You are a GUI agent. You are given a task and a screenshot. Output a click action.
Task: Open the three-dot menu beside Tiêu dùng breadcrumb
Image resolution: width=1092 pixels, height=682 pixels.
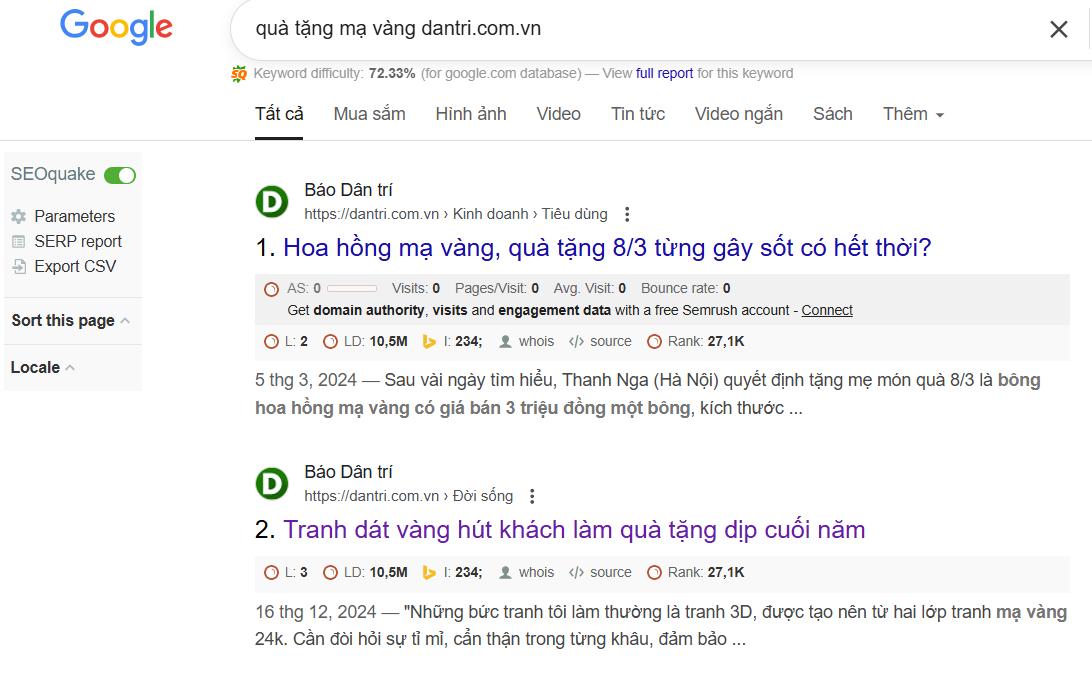(x=627, y=215)
